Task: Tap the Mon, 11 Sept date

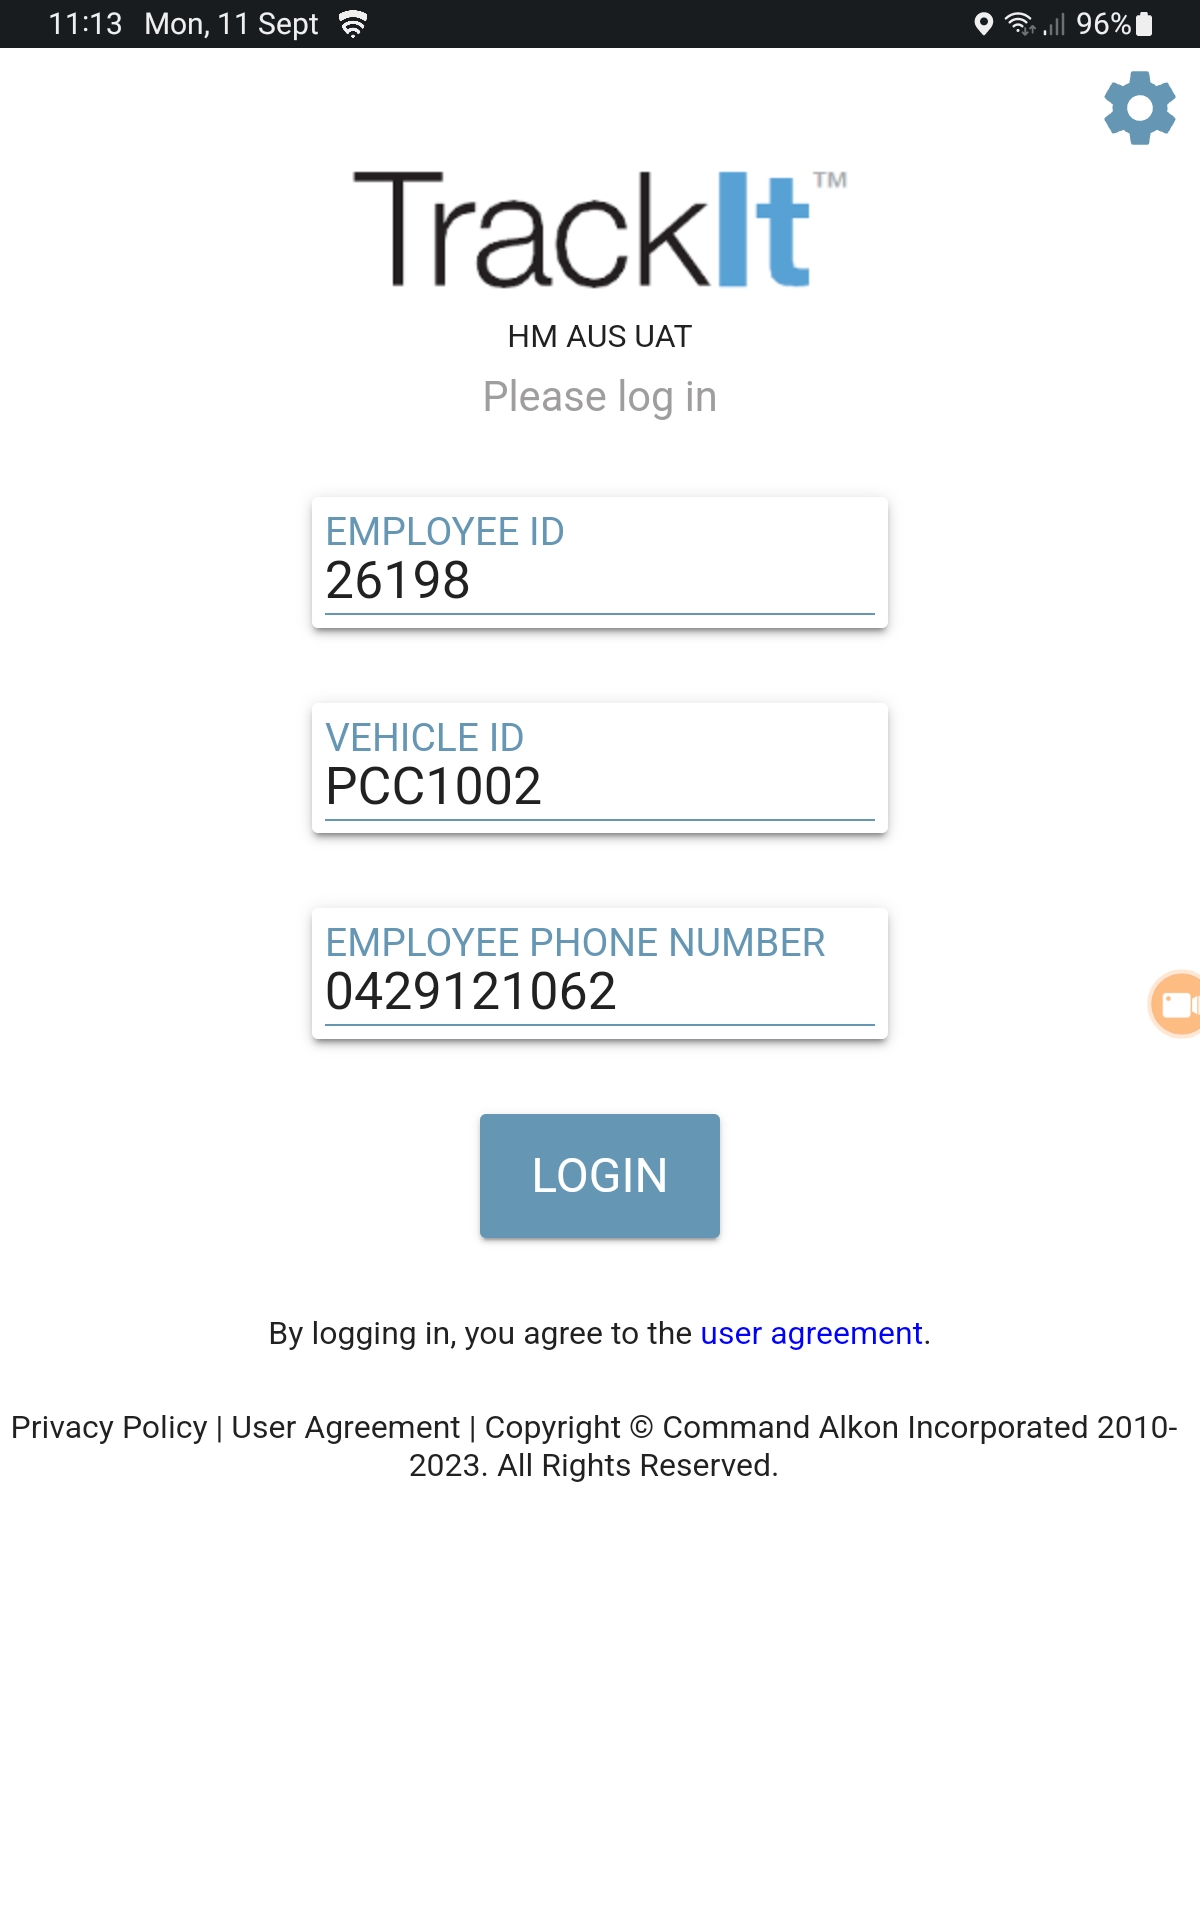Action: pyautogui.click(x=231, y=24)
